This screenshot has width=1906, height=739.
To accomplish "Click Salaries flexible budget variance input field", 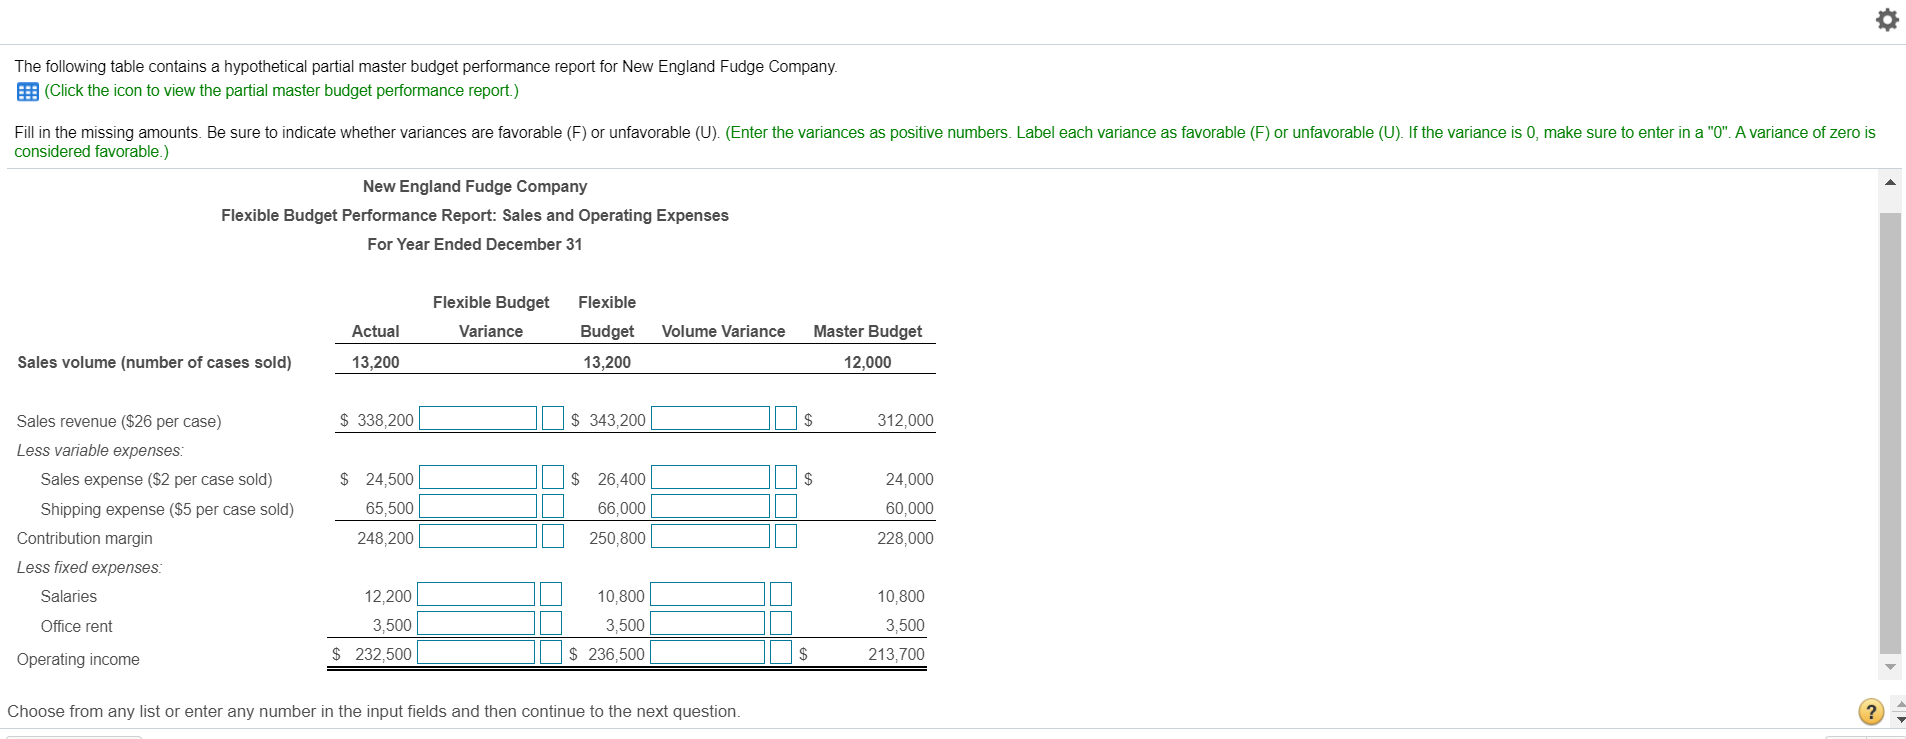I will coord(476,594).
